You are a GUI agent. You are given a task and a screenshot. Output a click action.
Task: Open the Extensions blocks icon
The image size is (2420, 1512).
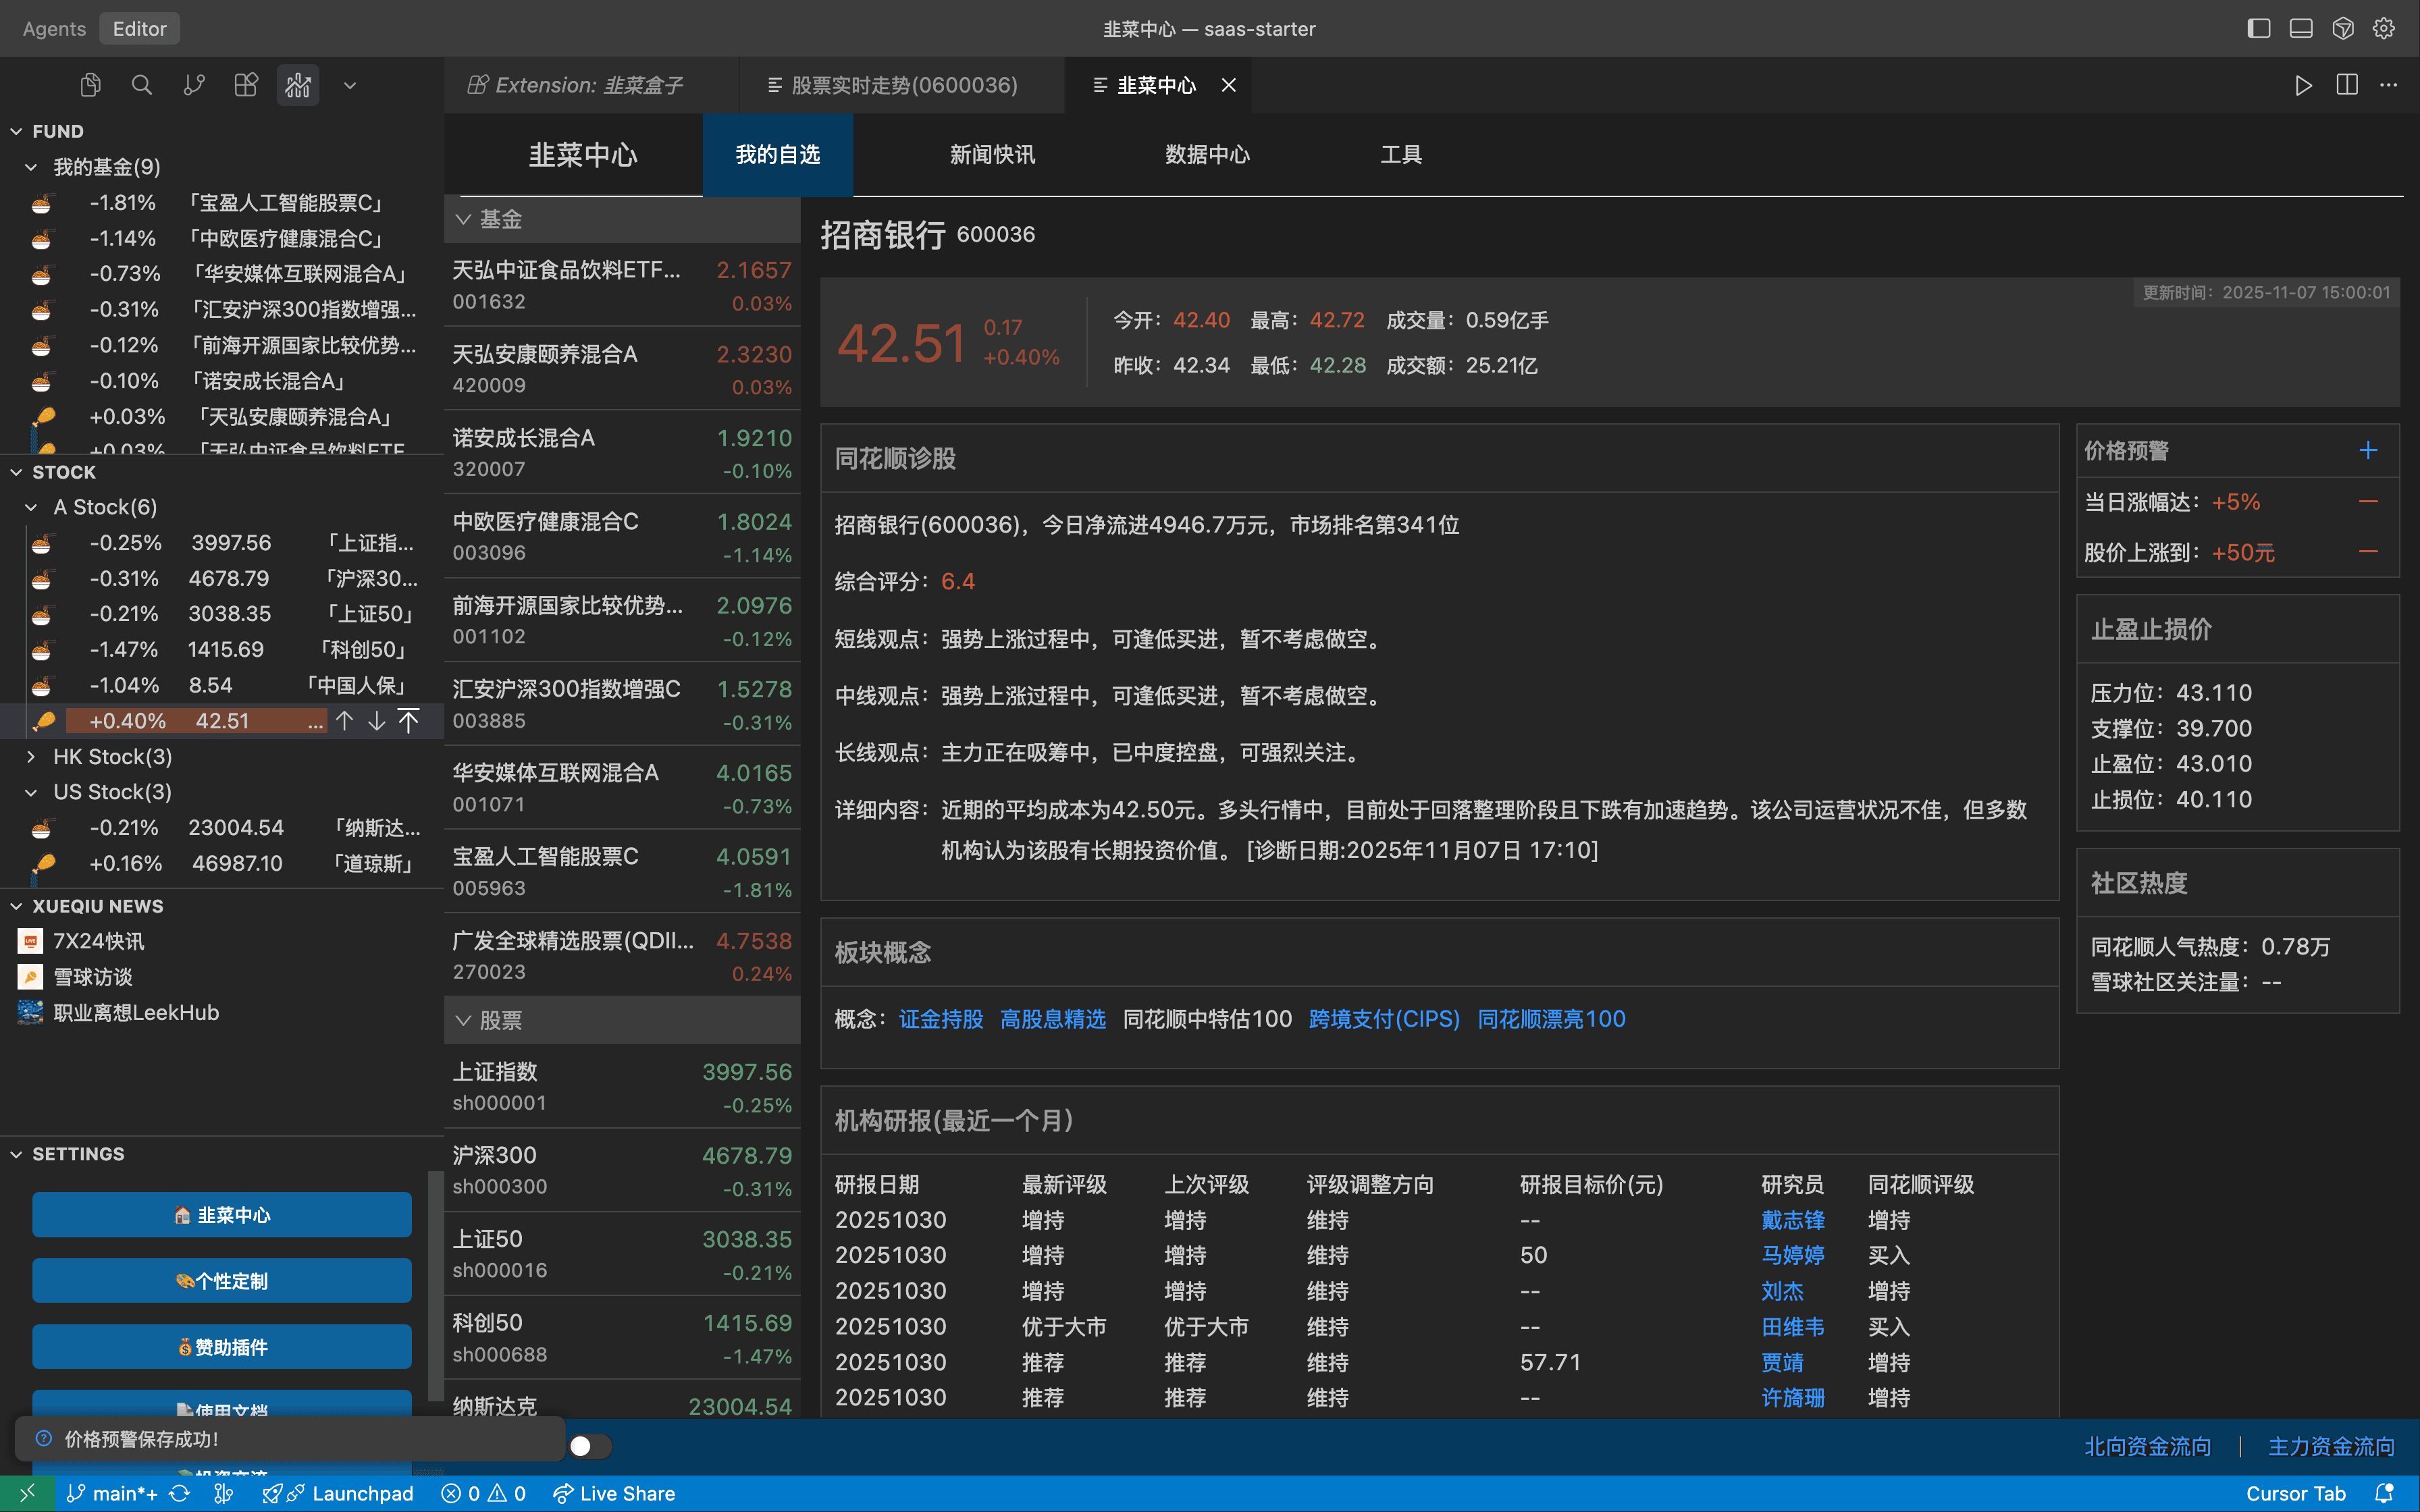pos(246,85)
